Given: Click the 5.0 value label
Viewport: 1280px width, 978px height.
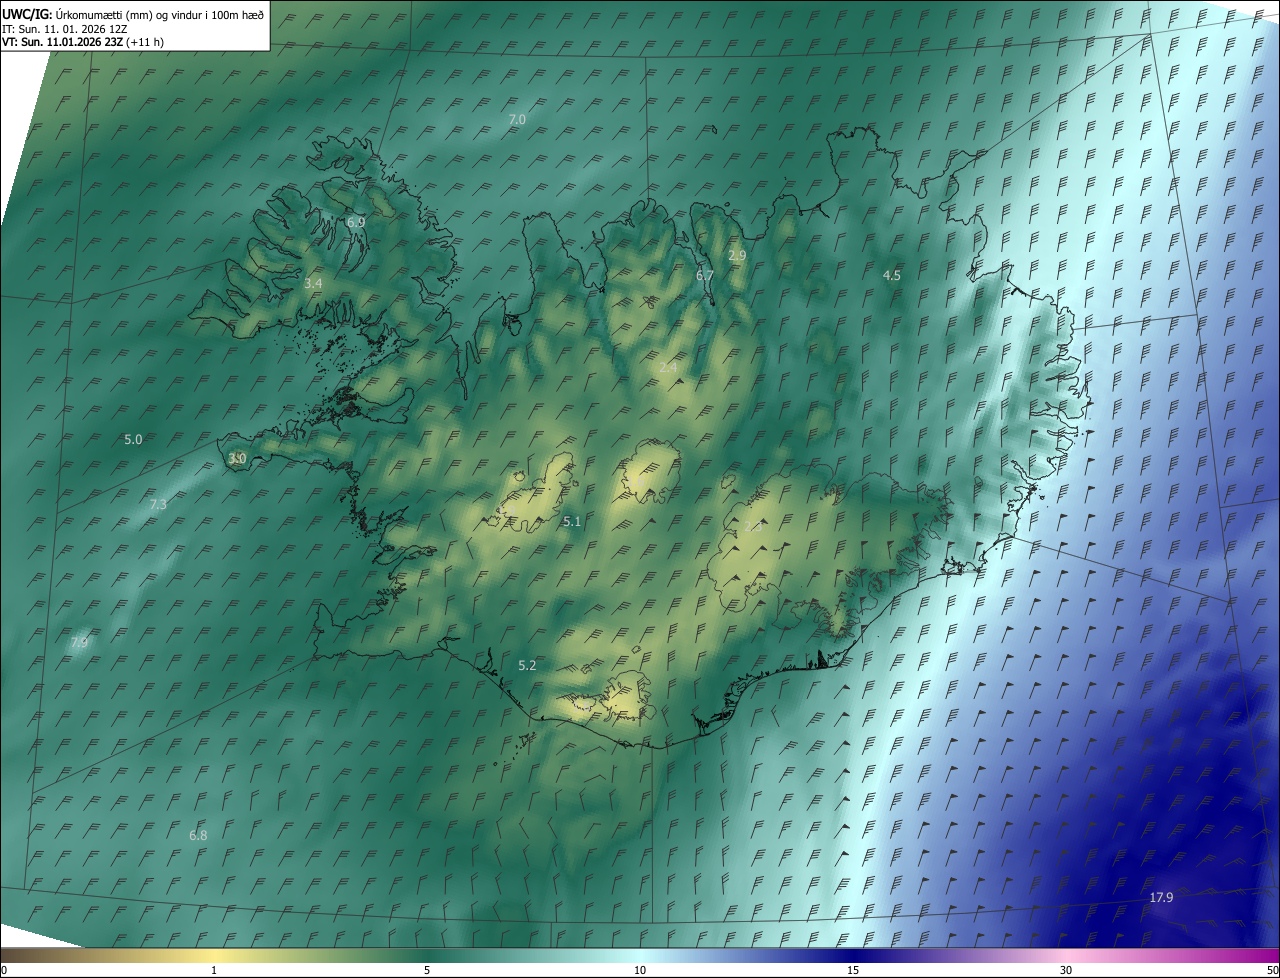Looking at the screenshot, I should pos(133,439).
